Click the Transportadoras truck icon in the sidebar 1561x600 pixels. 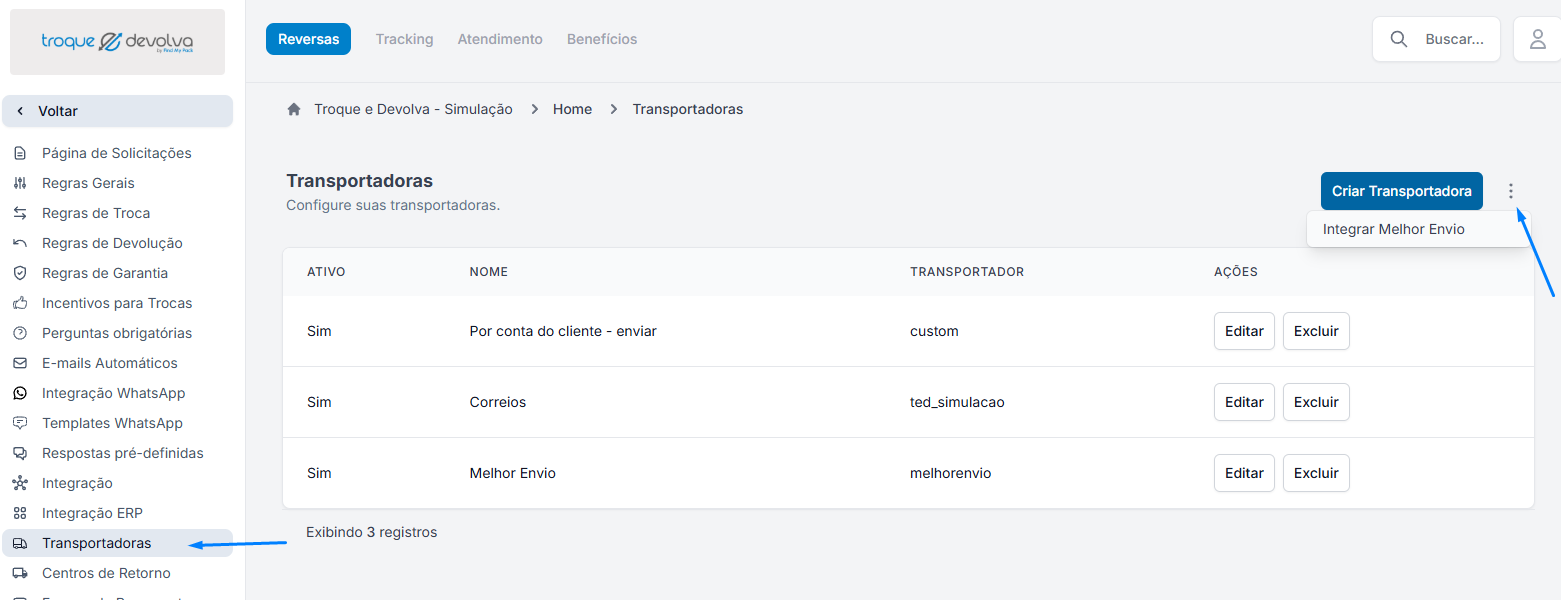pyautogui.click(x=20, y=543)
